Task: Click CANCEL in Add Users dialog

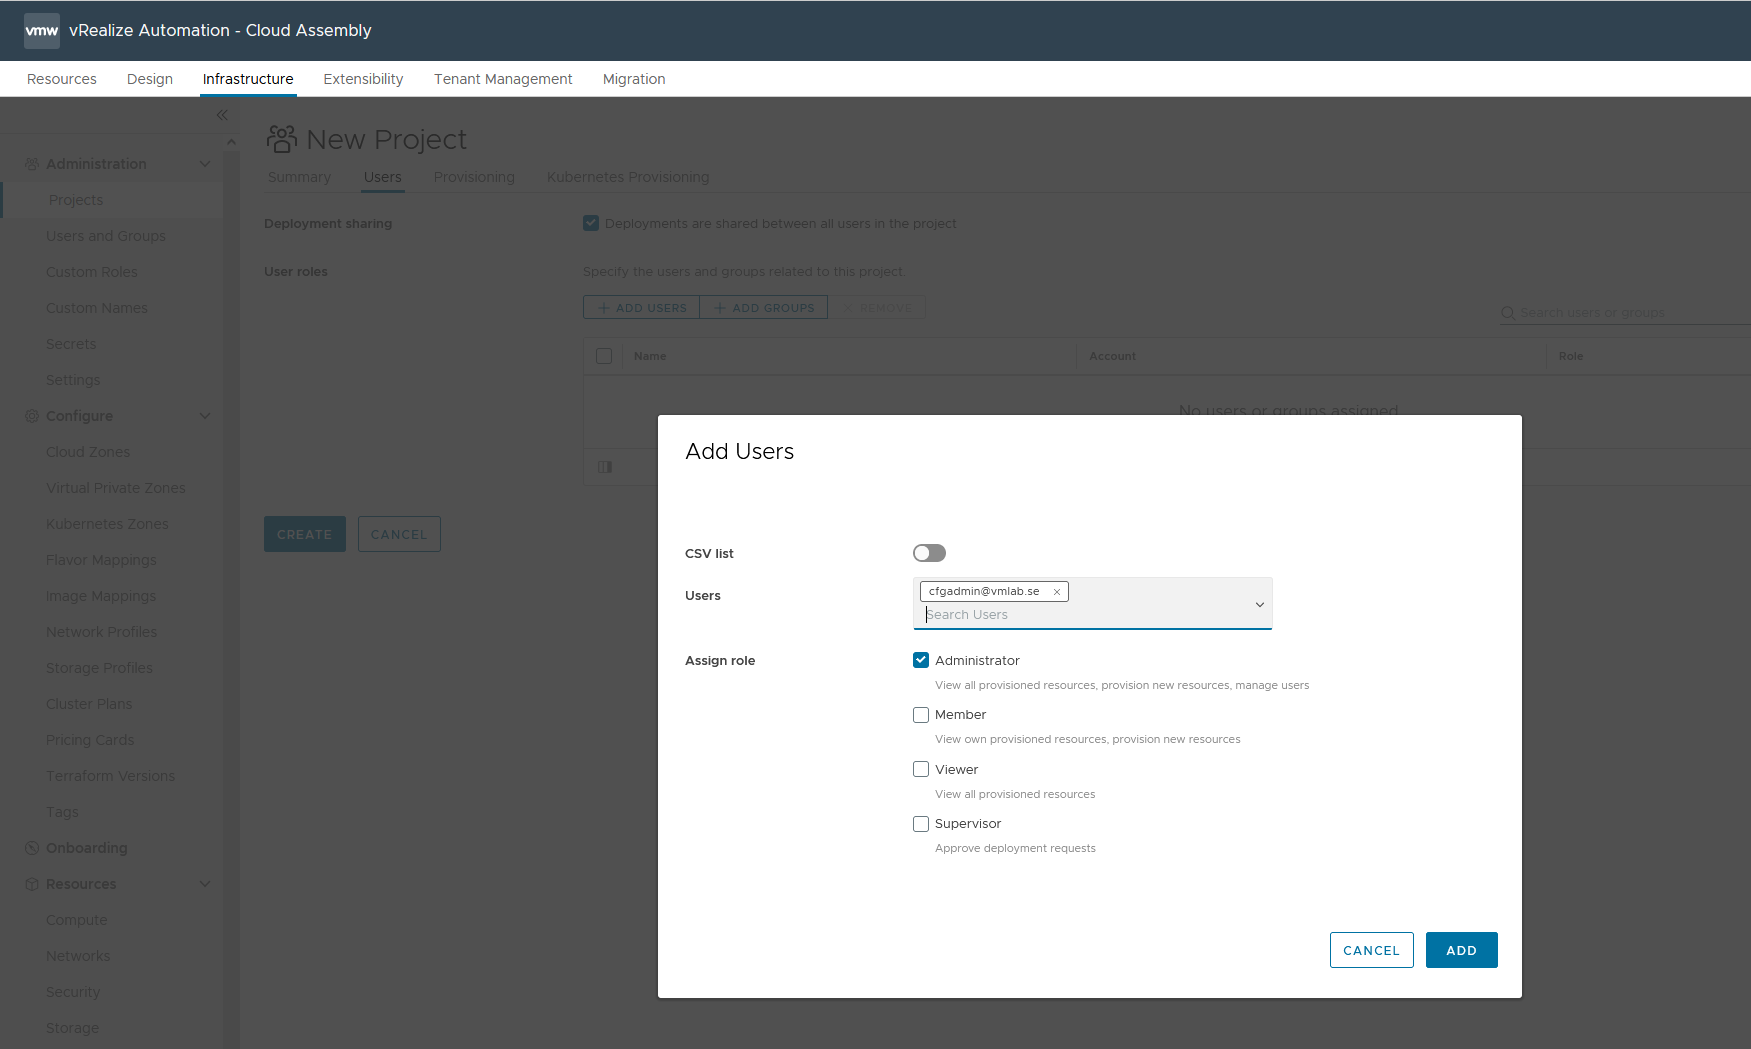Action: (1371, 950)
